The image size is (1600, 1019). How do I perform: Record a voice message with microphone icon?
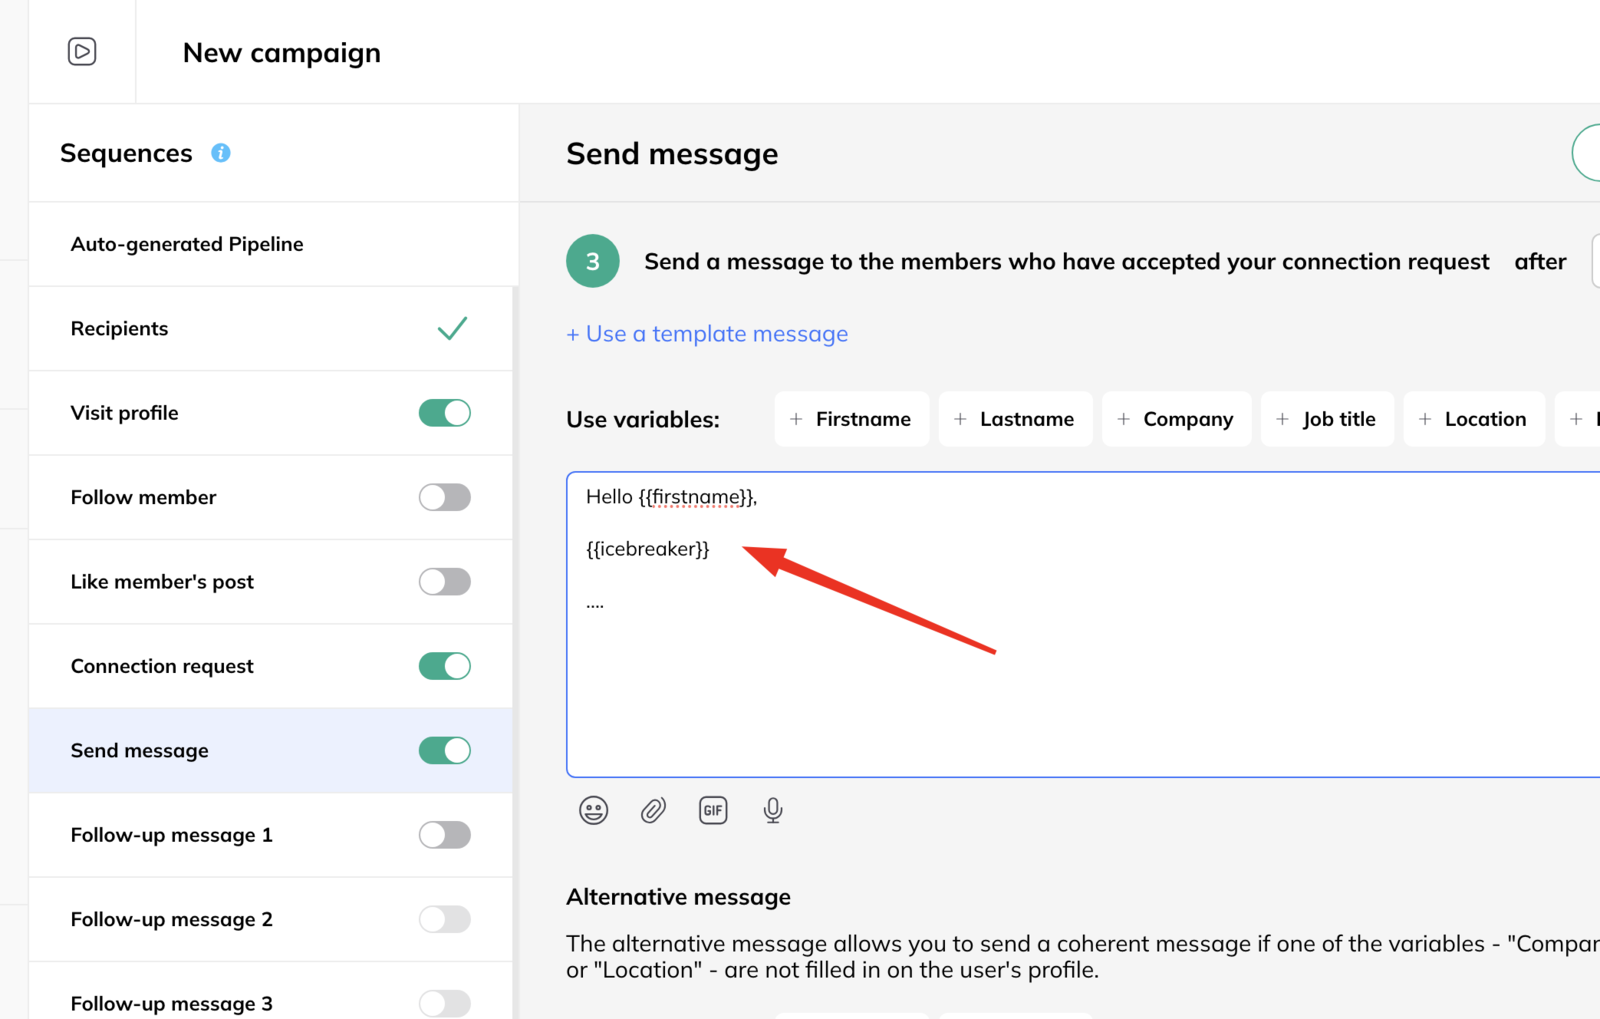coord(773,810)
